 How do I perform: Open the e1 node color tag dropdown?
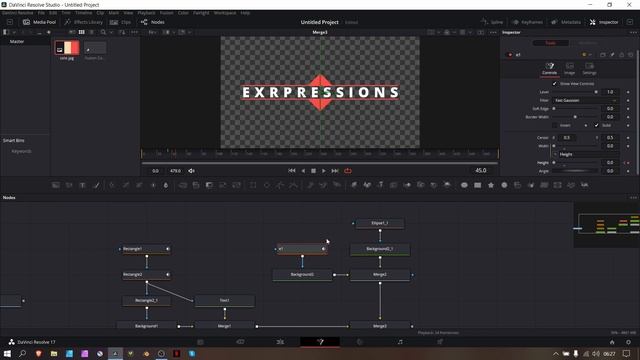click(586, 55)
